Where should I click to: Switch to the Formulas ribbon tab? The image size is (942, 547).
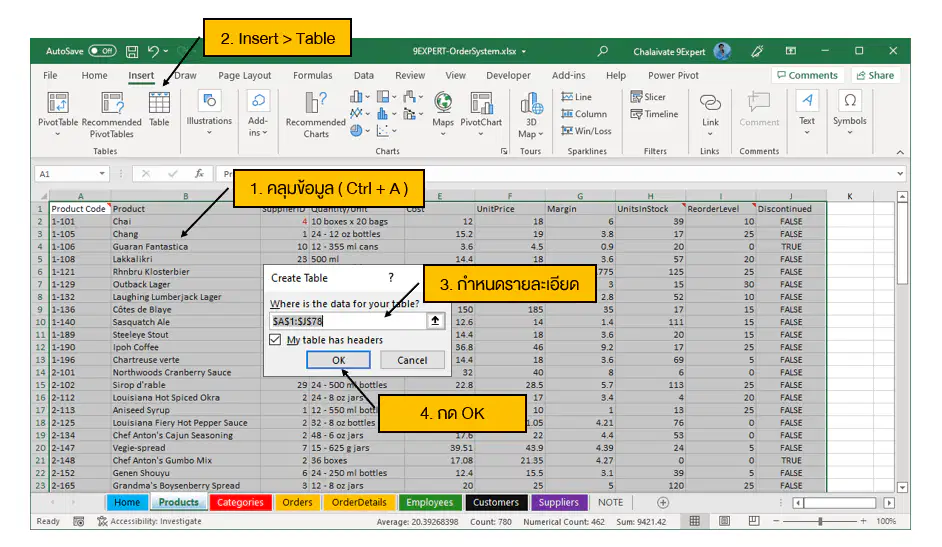pos(312,75)
